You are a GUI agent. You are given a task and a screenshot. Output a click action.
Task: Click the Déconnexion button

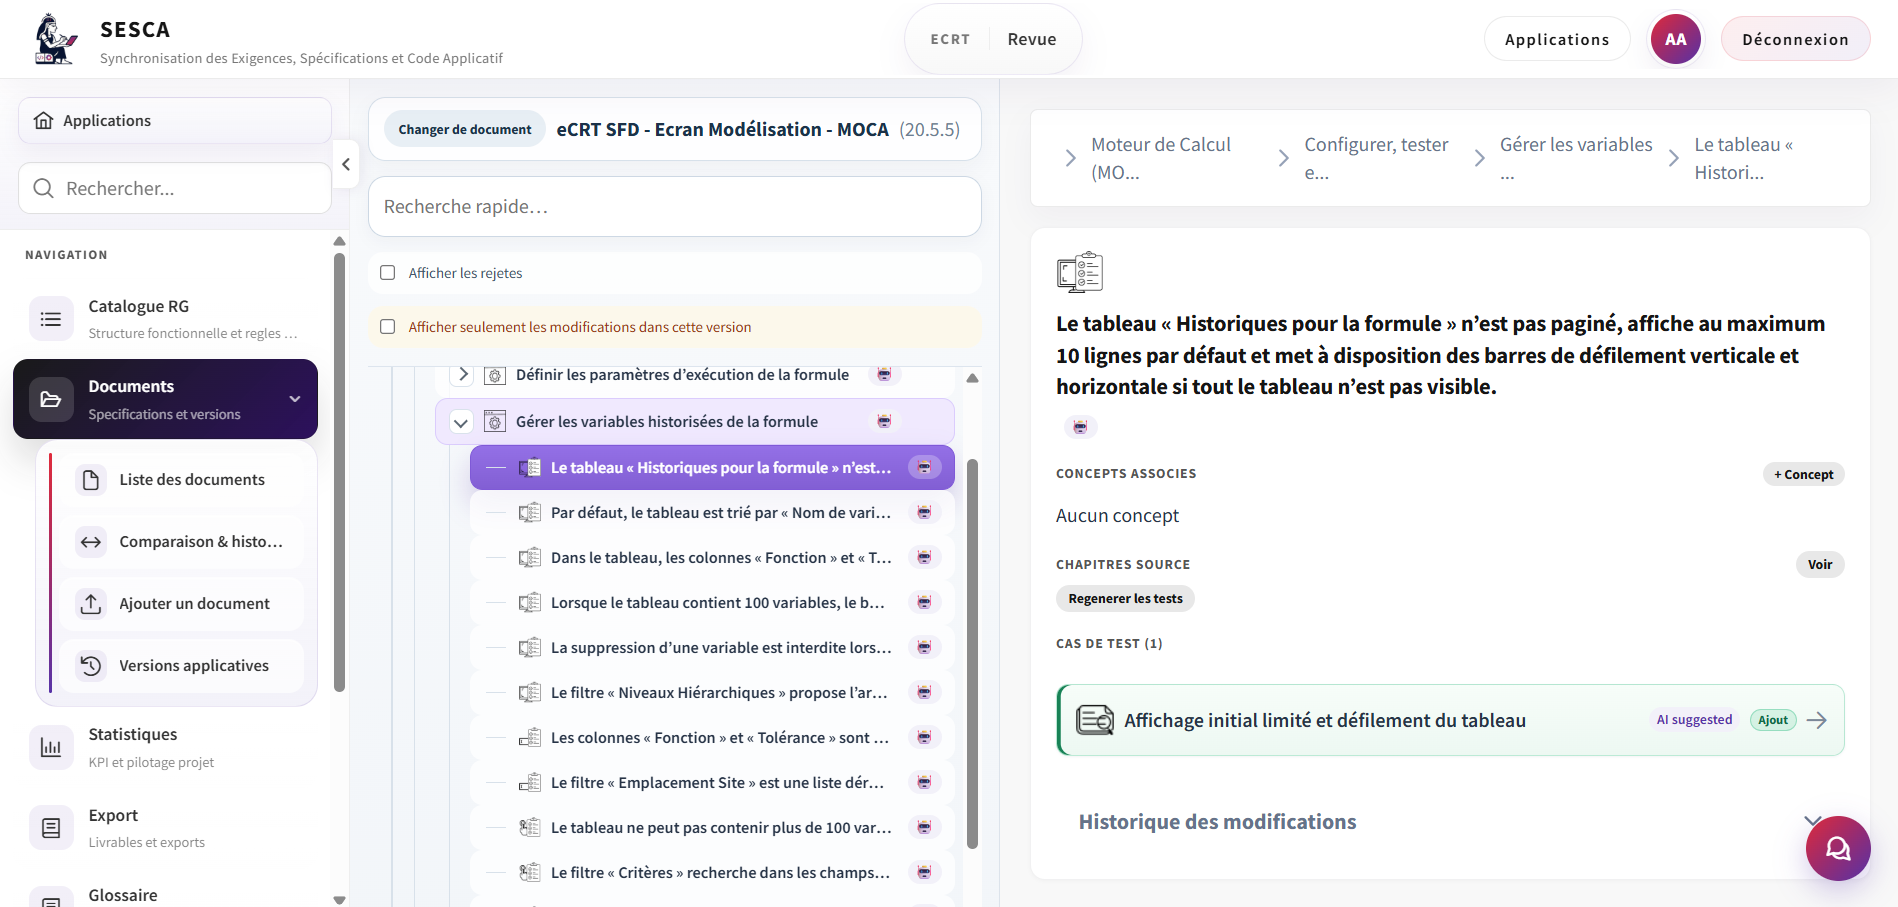click(1795, 39)
